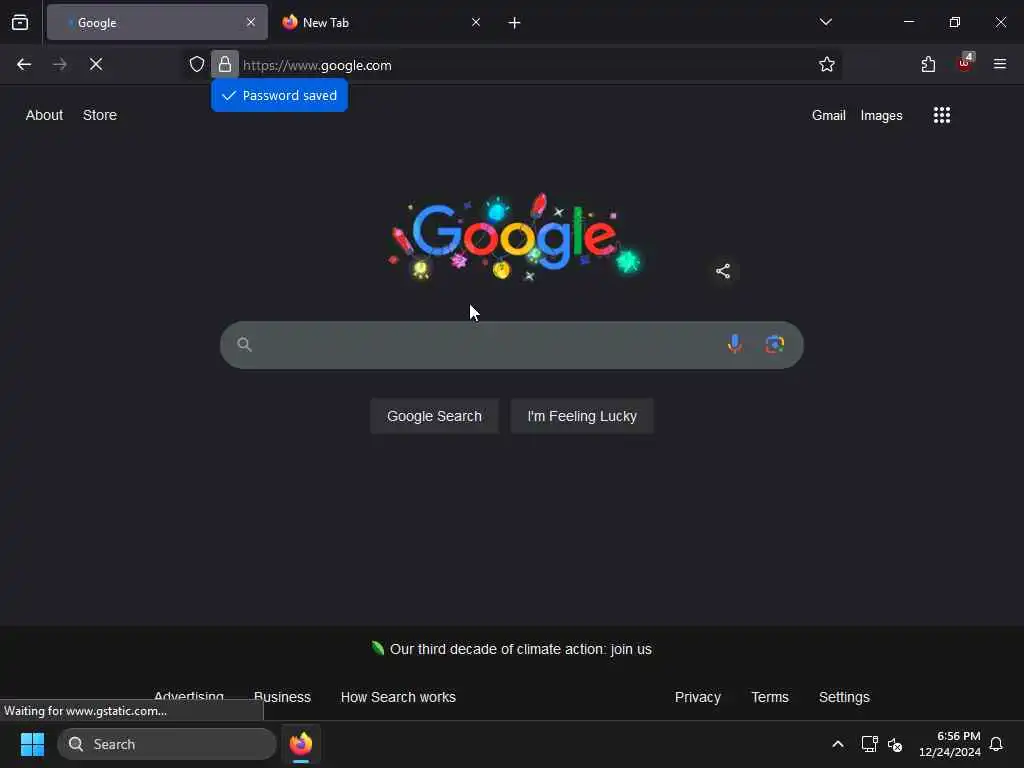Screen dimensions: 1024x768
Task: Open the notification bell
Action: click(996, 744)
